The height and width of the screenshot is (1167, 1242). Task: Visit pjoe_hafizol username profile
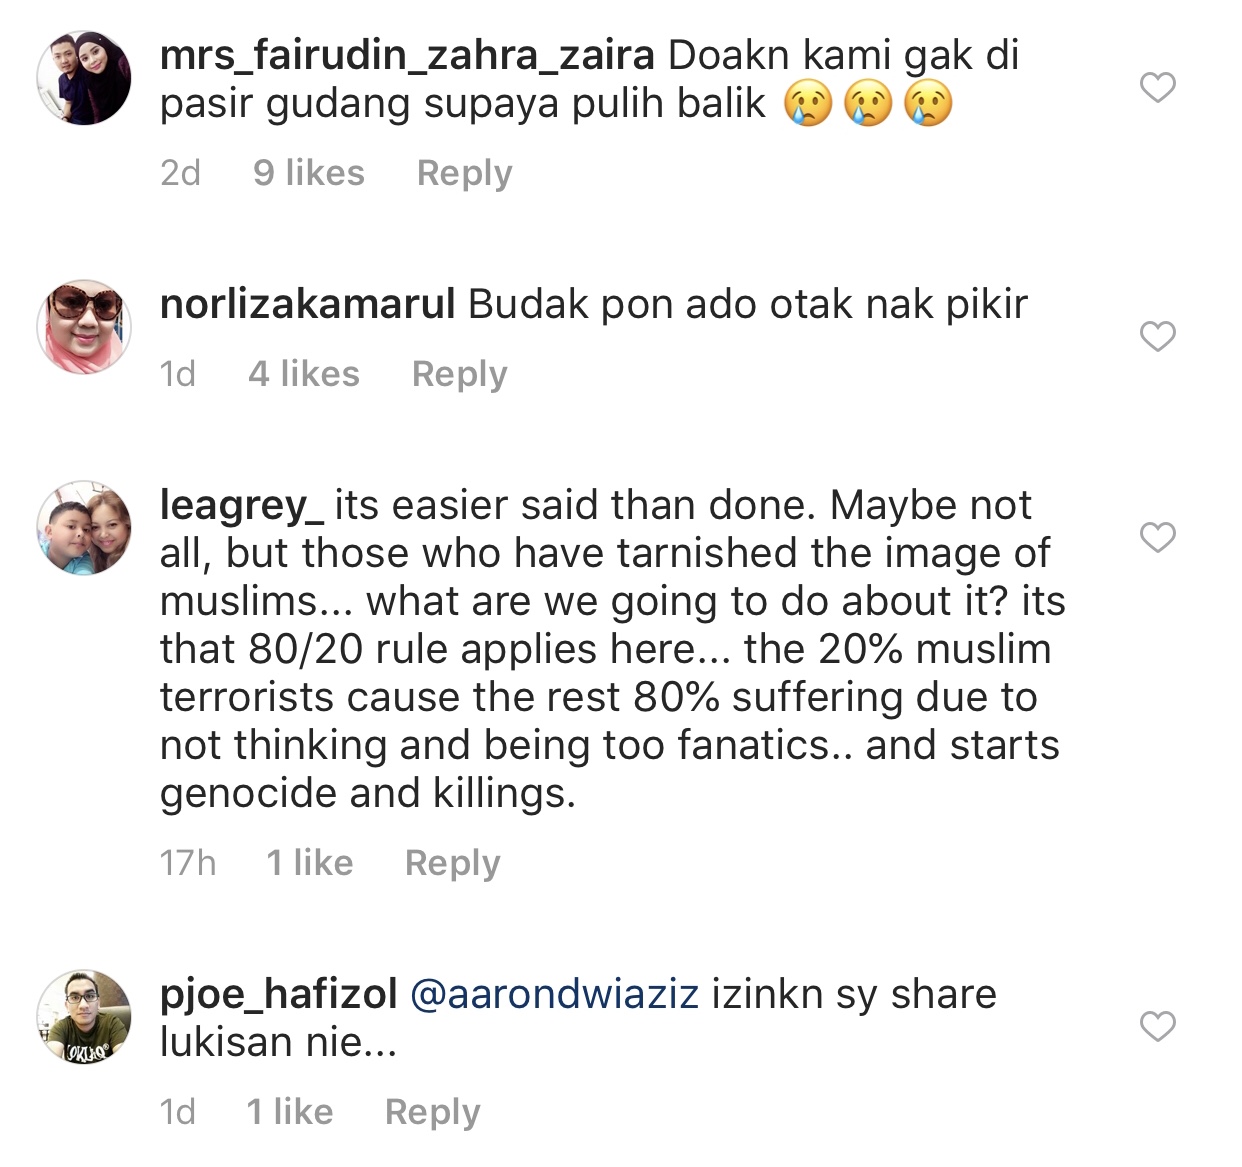pos(279,996)
